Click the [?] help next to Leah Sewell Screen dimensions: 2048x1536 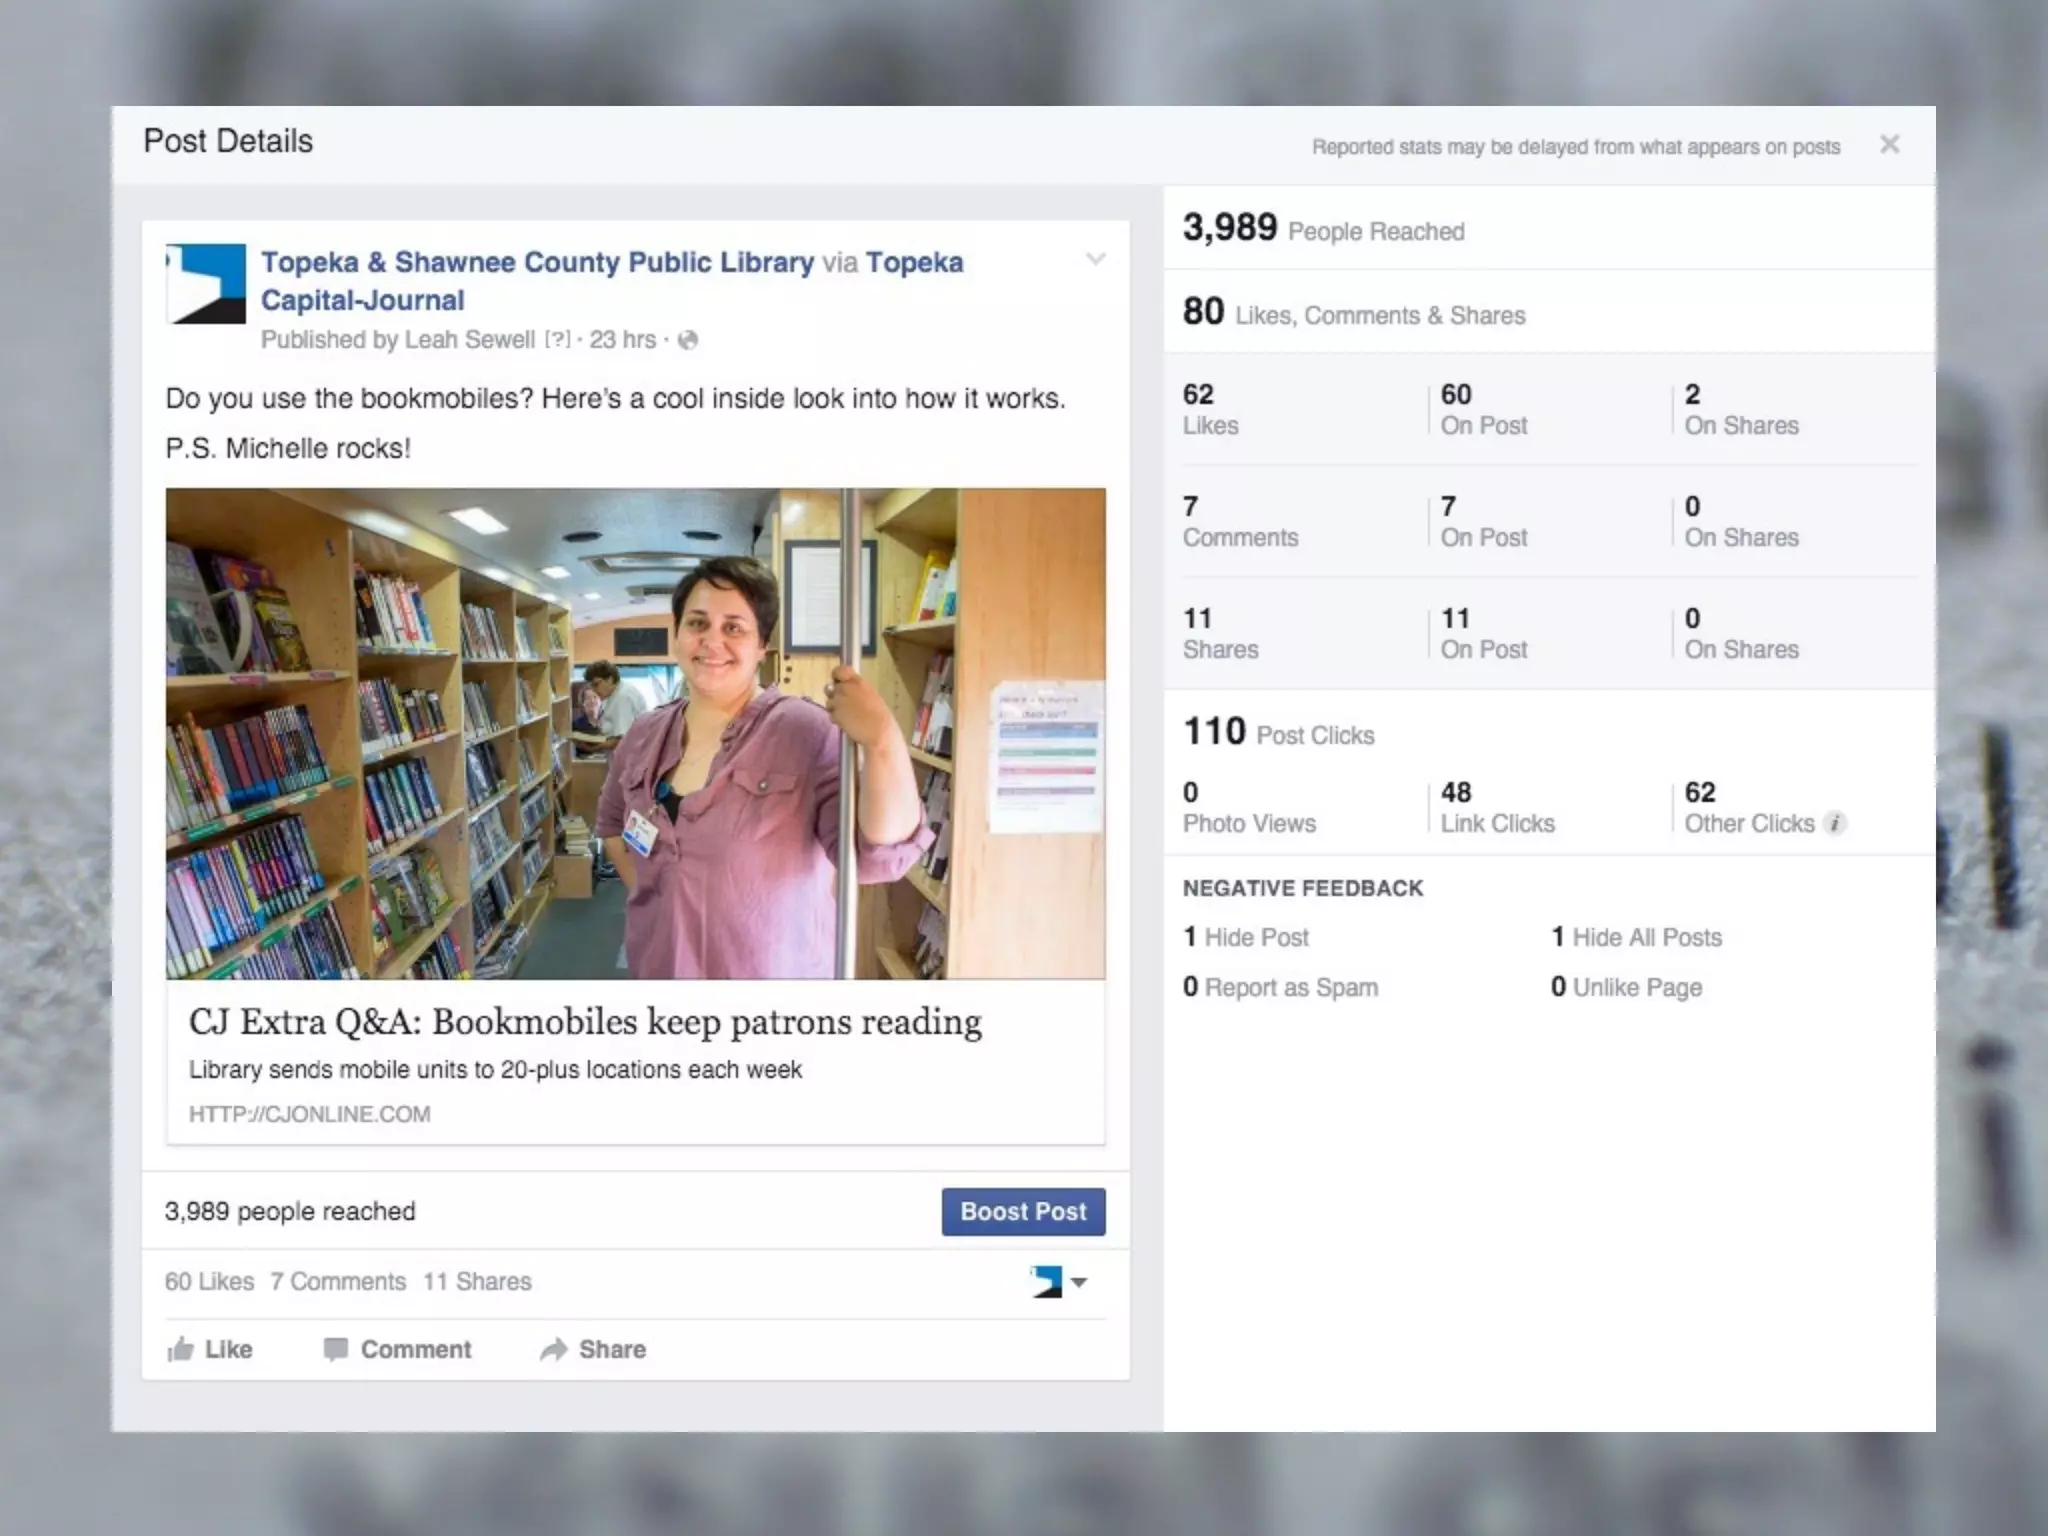point(557,340)
